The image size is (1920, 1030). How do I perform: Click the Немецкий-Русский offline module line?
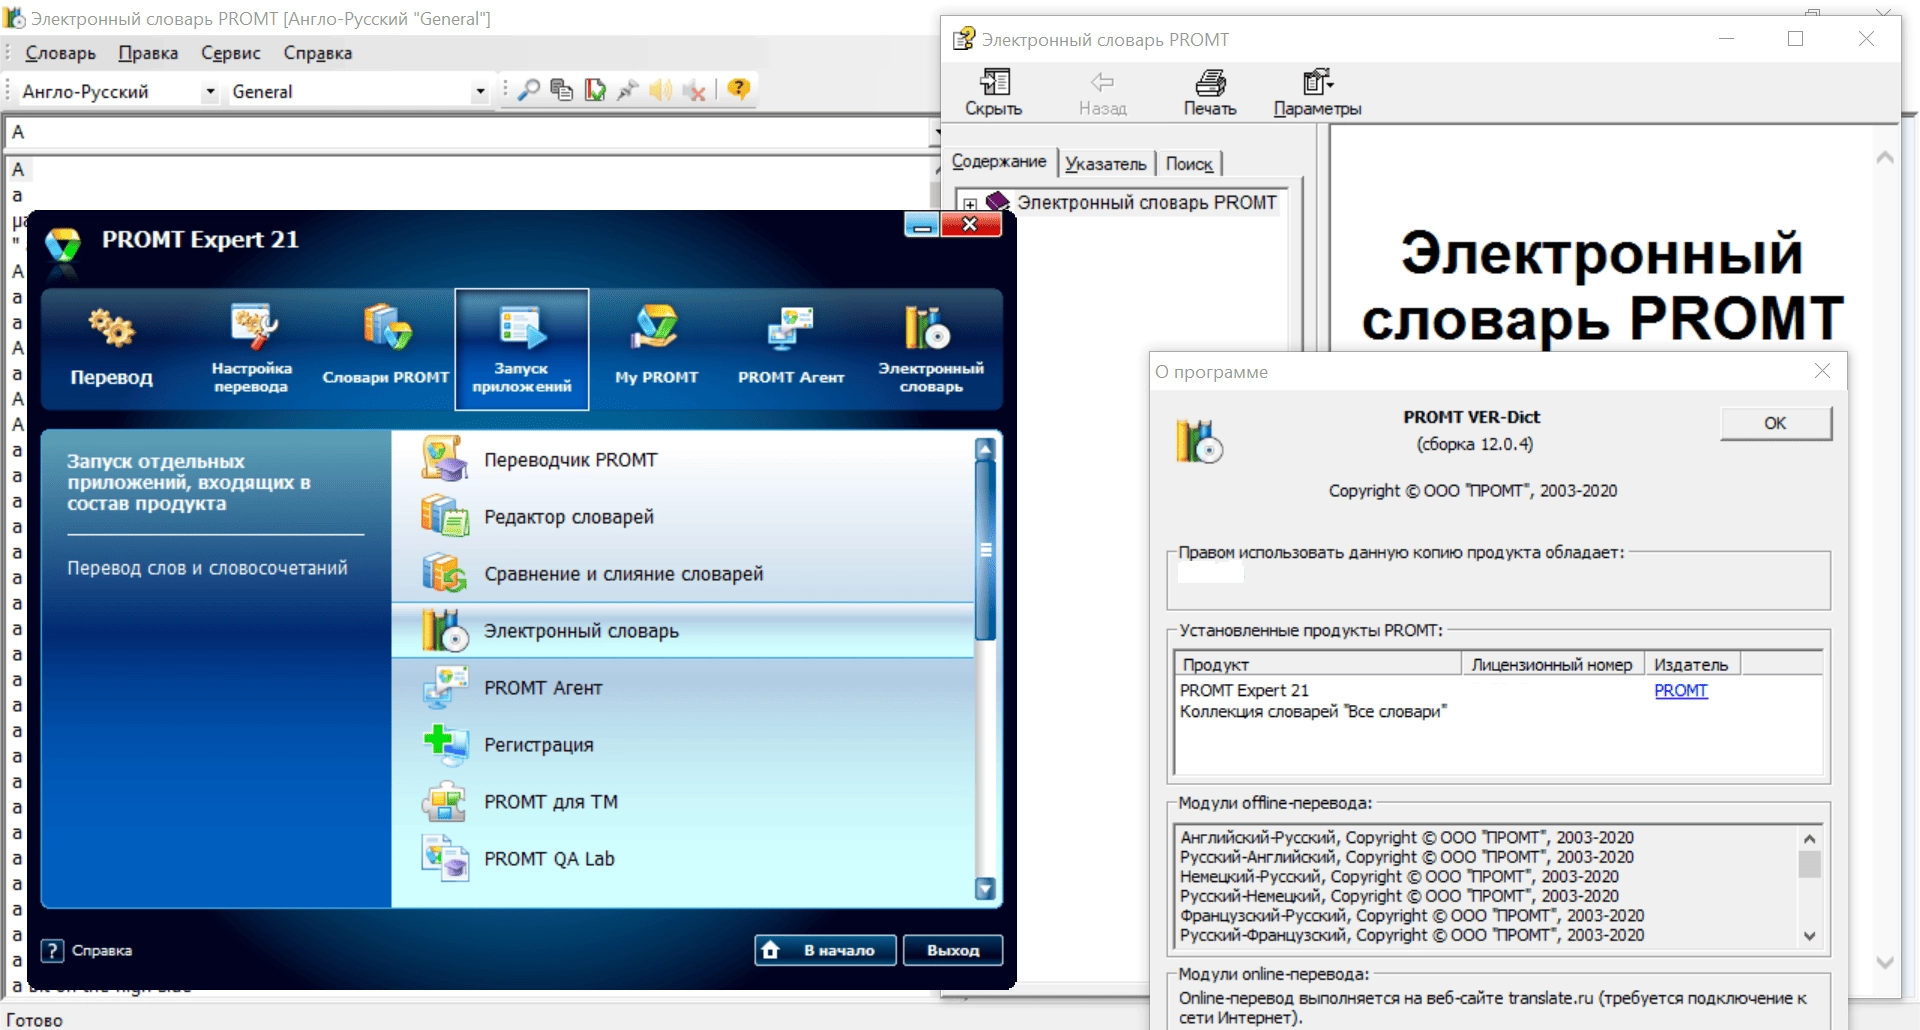coord(1400,876)
